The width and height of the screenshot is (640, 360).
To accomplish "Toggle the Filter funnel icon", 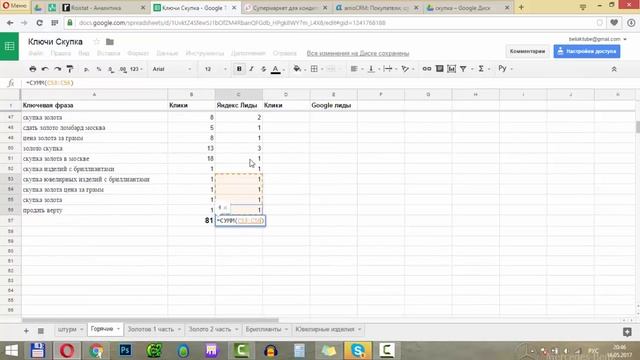I will coord(463,69).
